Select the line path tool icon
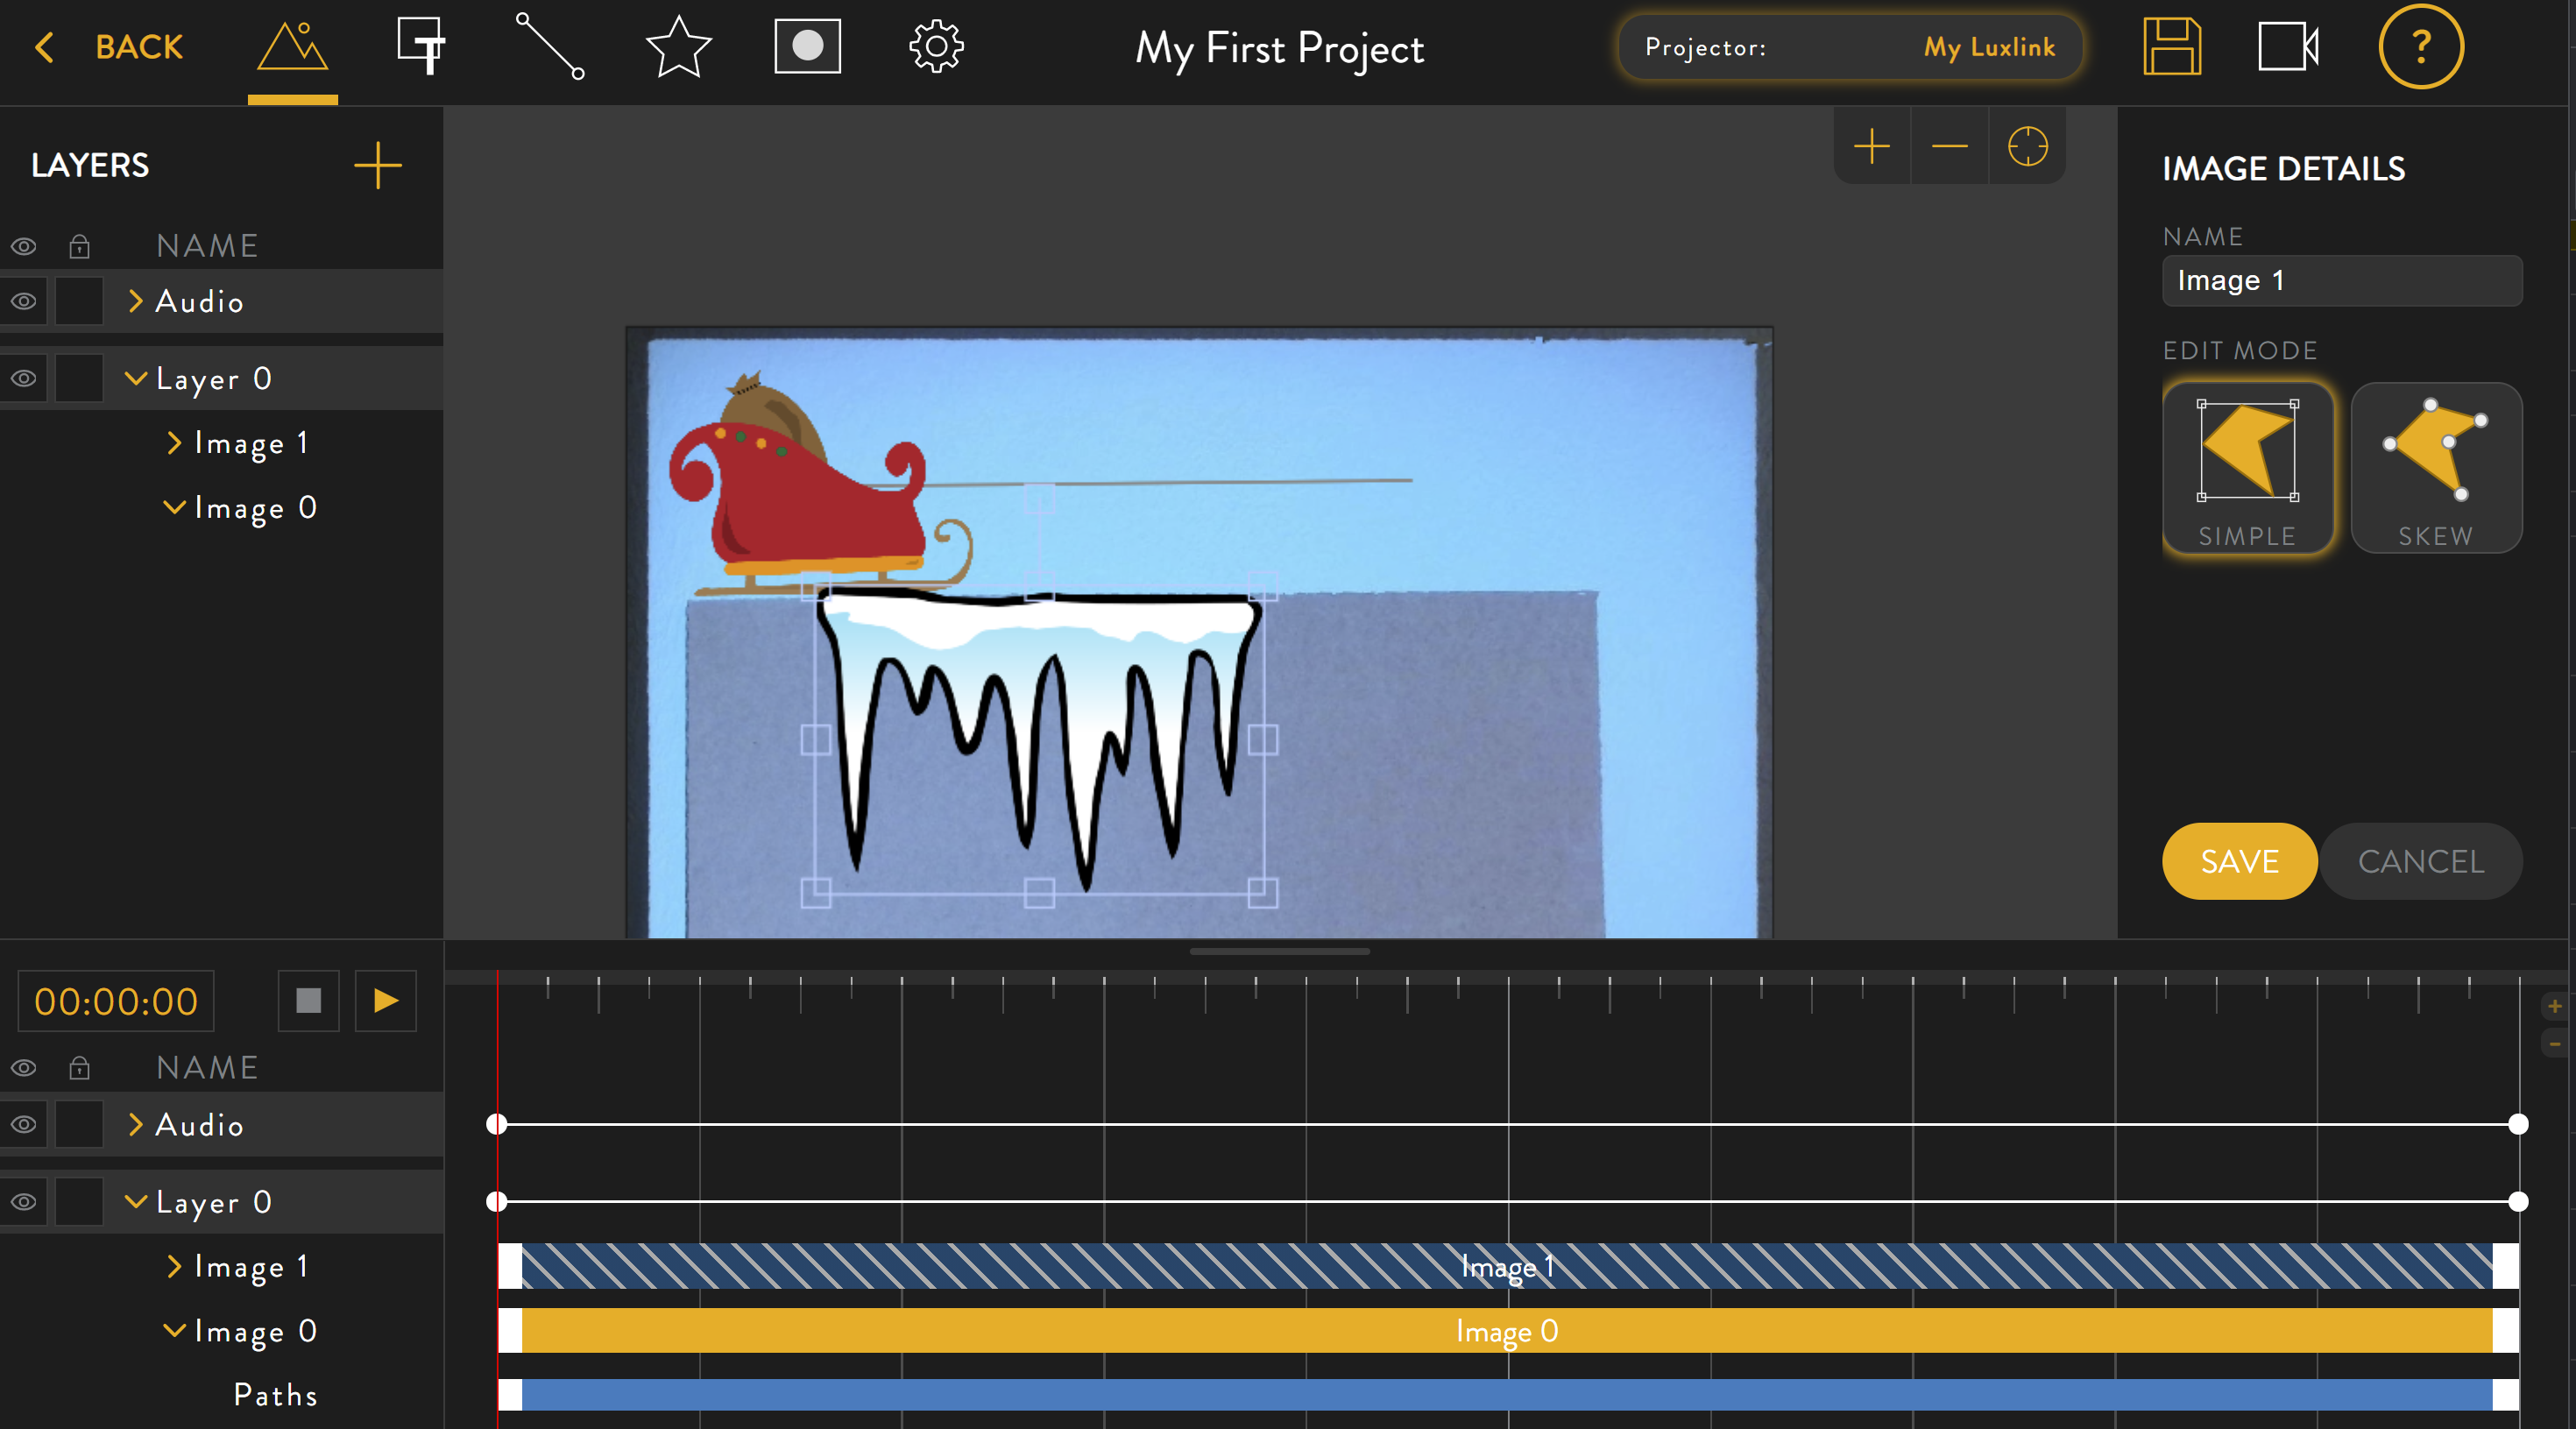The height and width of the screenshot is (1429, 2576). point(549,47)
